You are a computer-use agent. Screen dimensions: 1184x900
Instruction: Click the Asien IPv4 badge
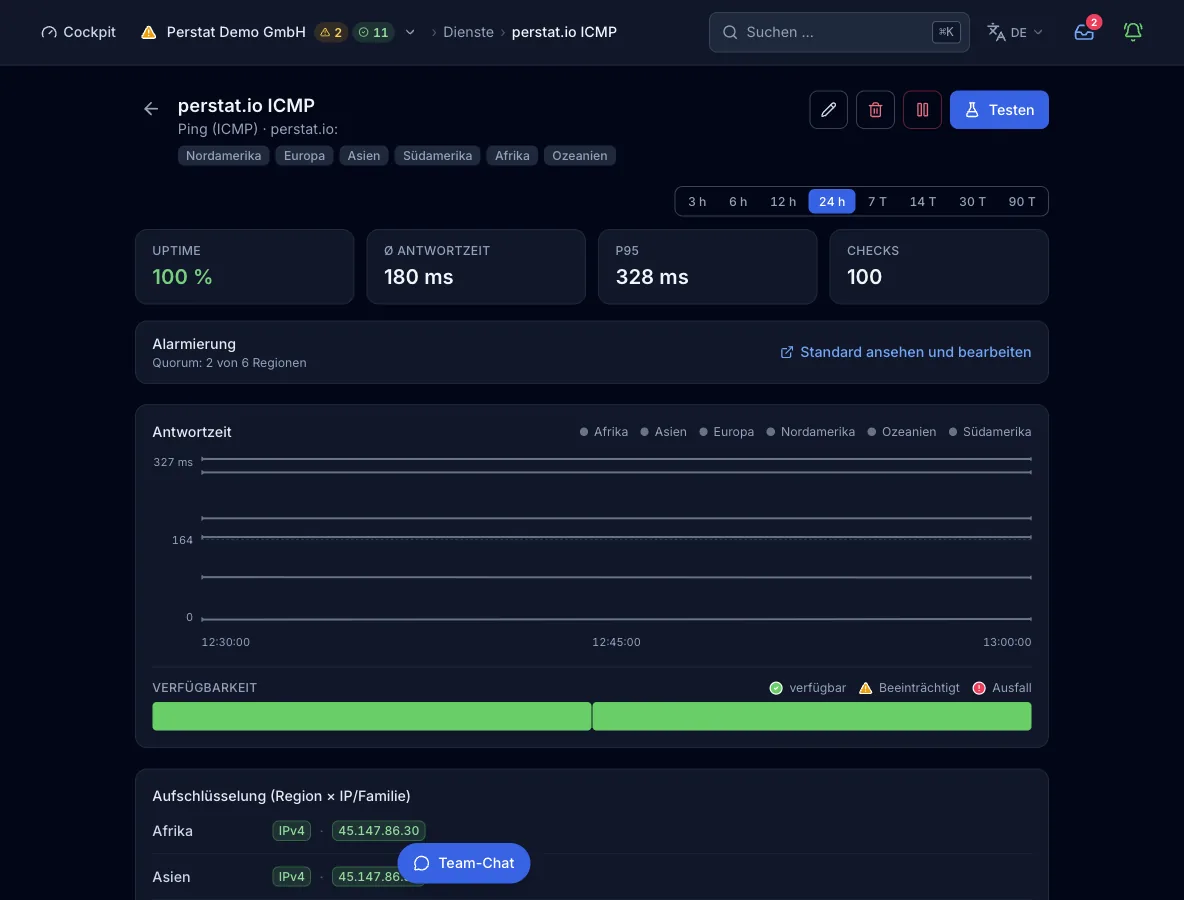pyautogui.click(x=291, y=877)
